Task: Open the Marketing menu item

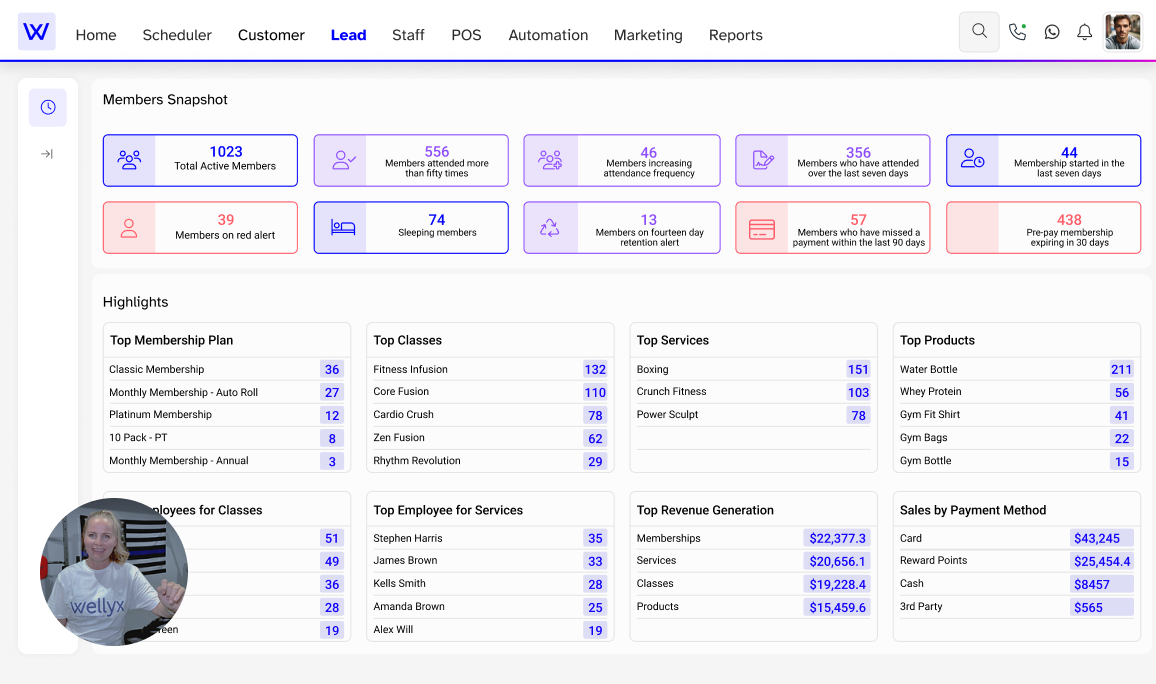Action: (x=648, y=35)
